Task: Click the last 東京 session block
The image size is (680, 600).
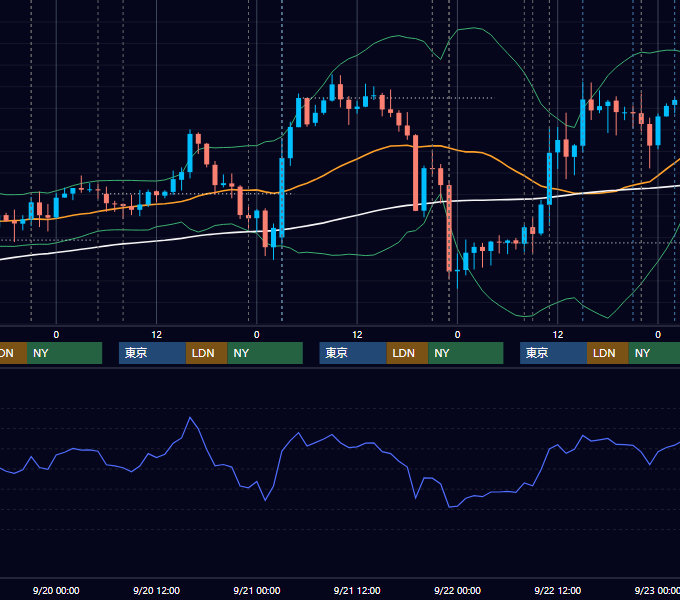Action: [553, 353]
